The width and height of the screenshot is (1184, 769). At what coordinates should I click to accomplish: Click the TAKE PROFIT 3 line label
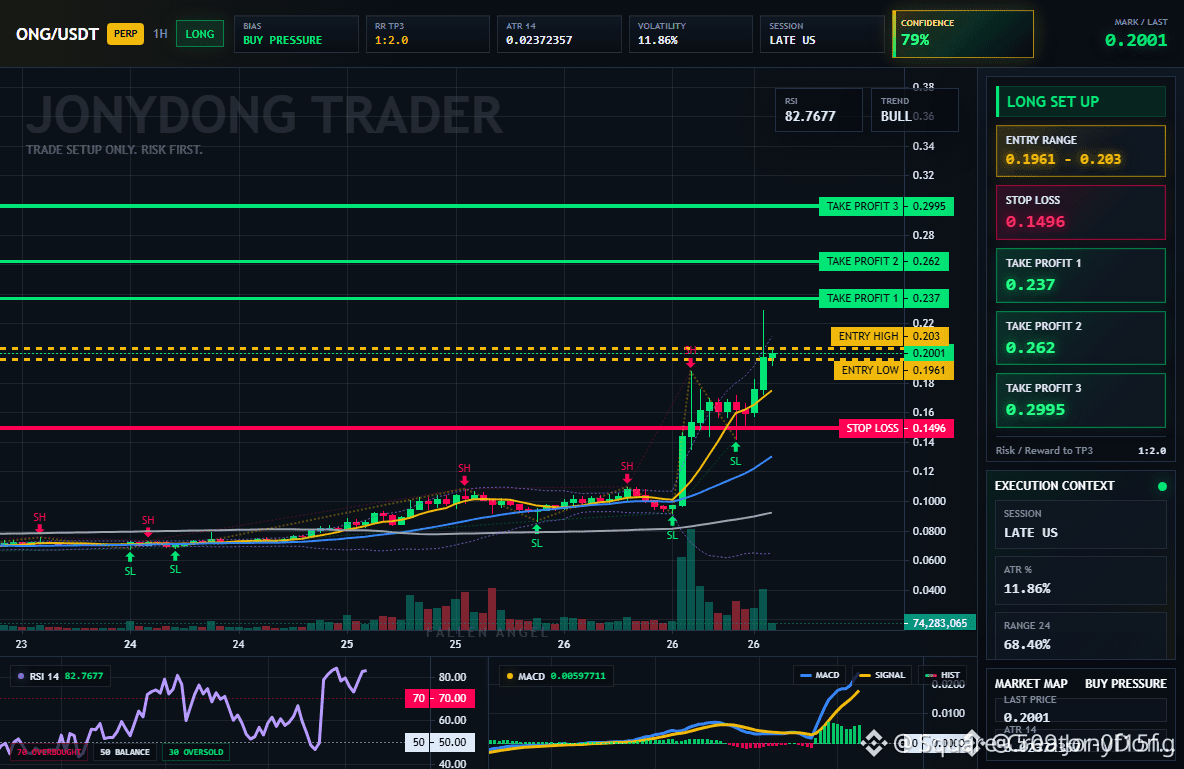coord(862,206)
